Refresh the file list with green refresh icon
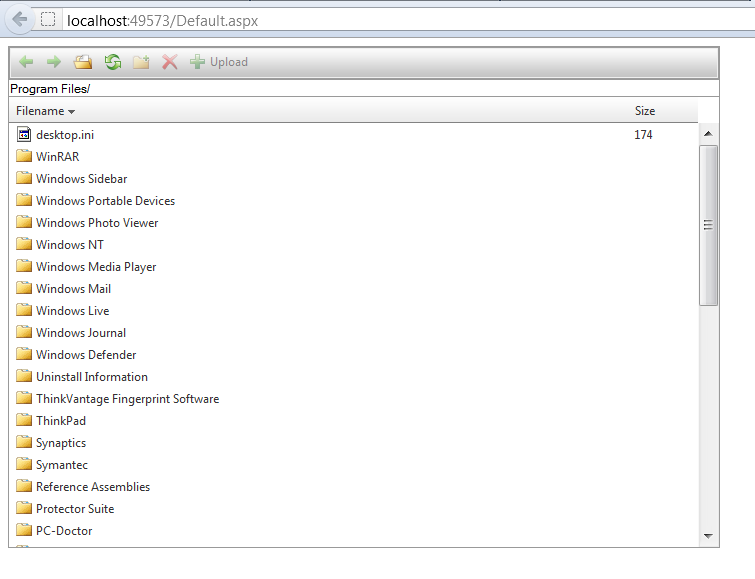 113,62
